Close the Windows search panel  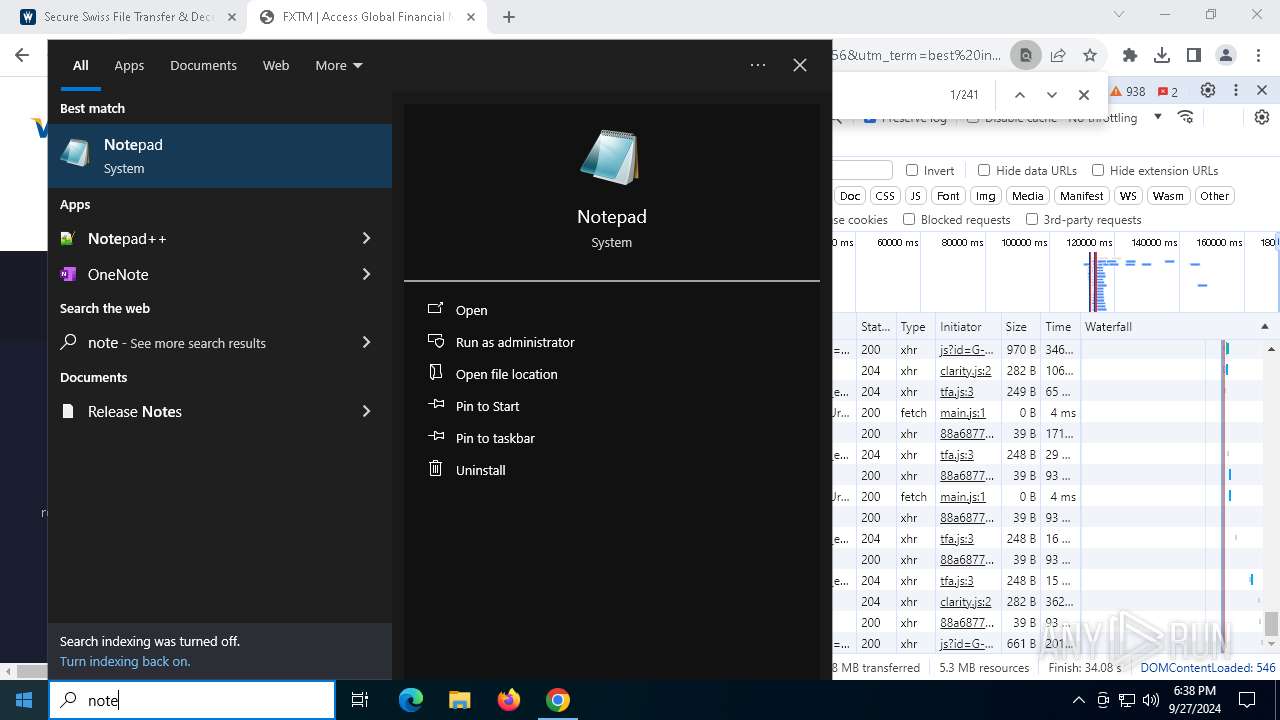pos(800,65)
